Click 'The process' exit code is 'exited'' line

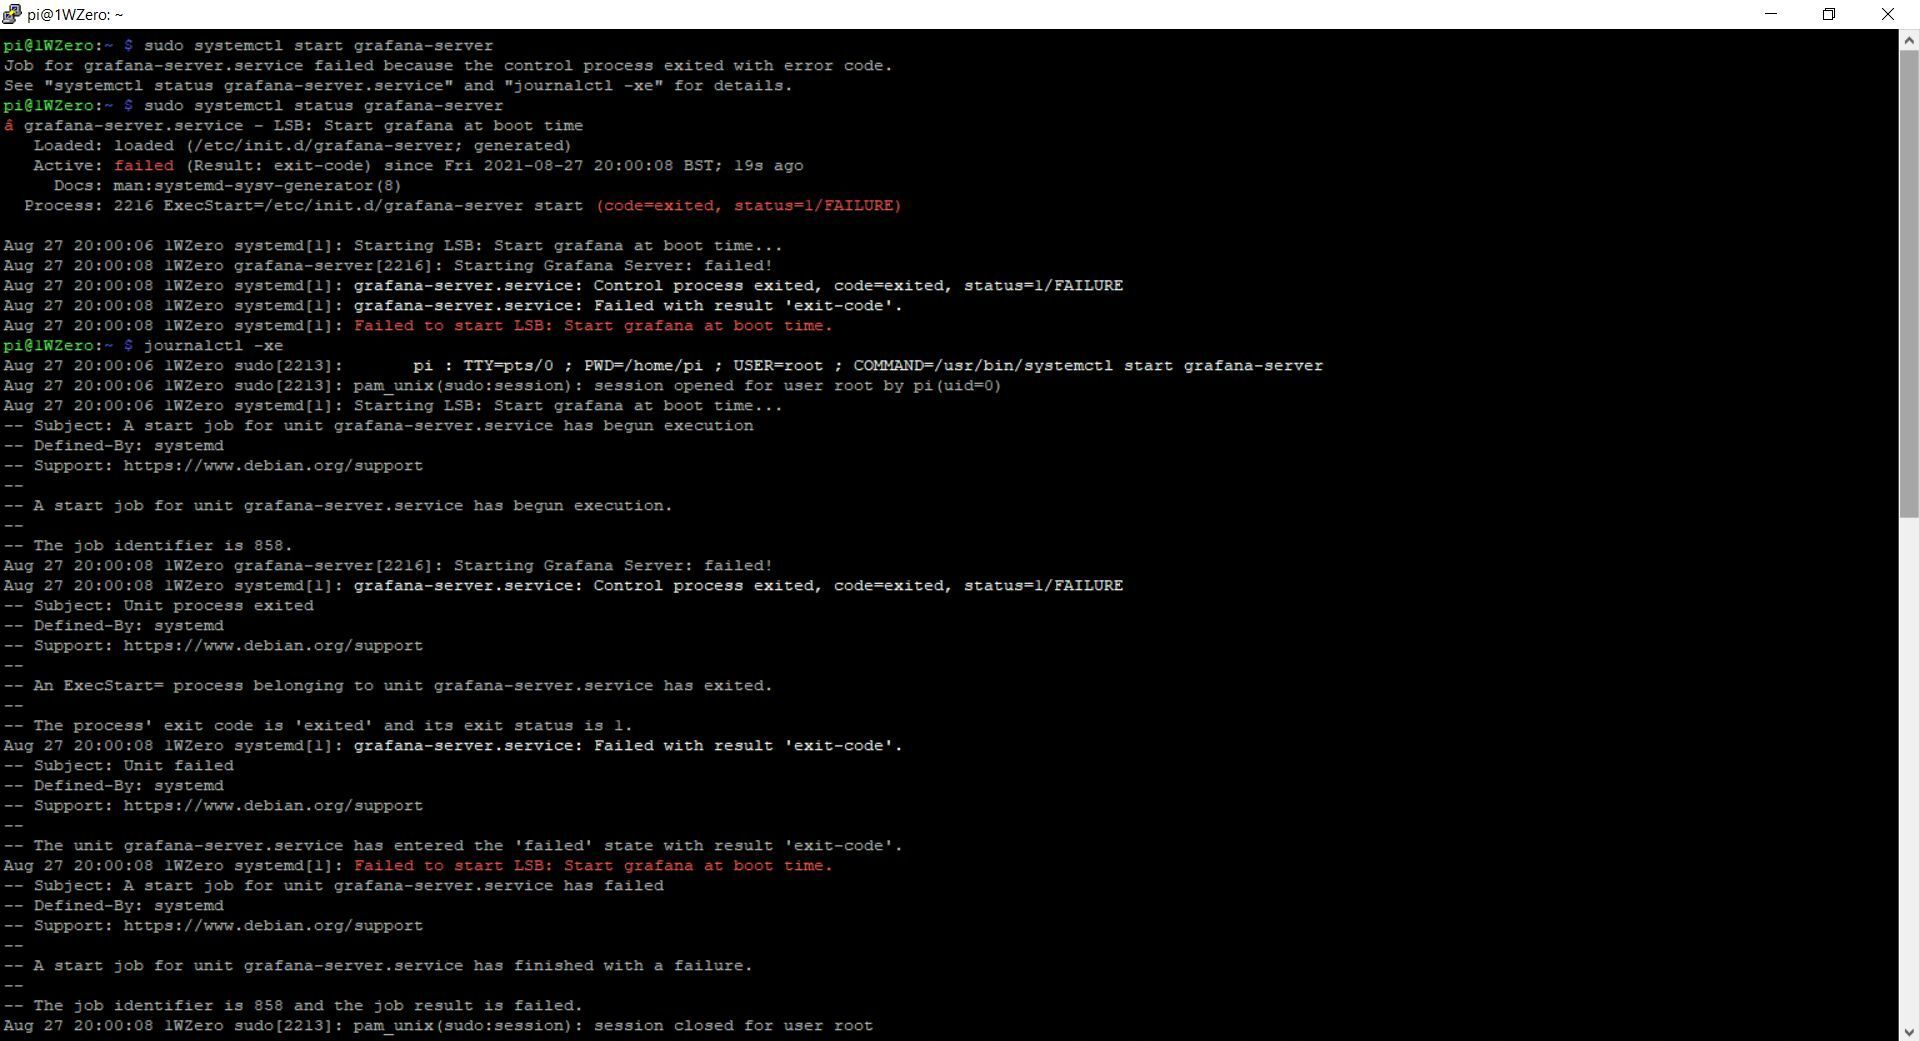(x=318, y=725)
